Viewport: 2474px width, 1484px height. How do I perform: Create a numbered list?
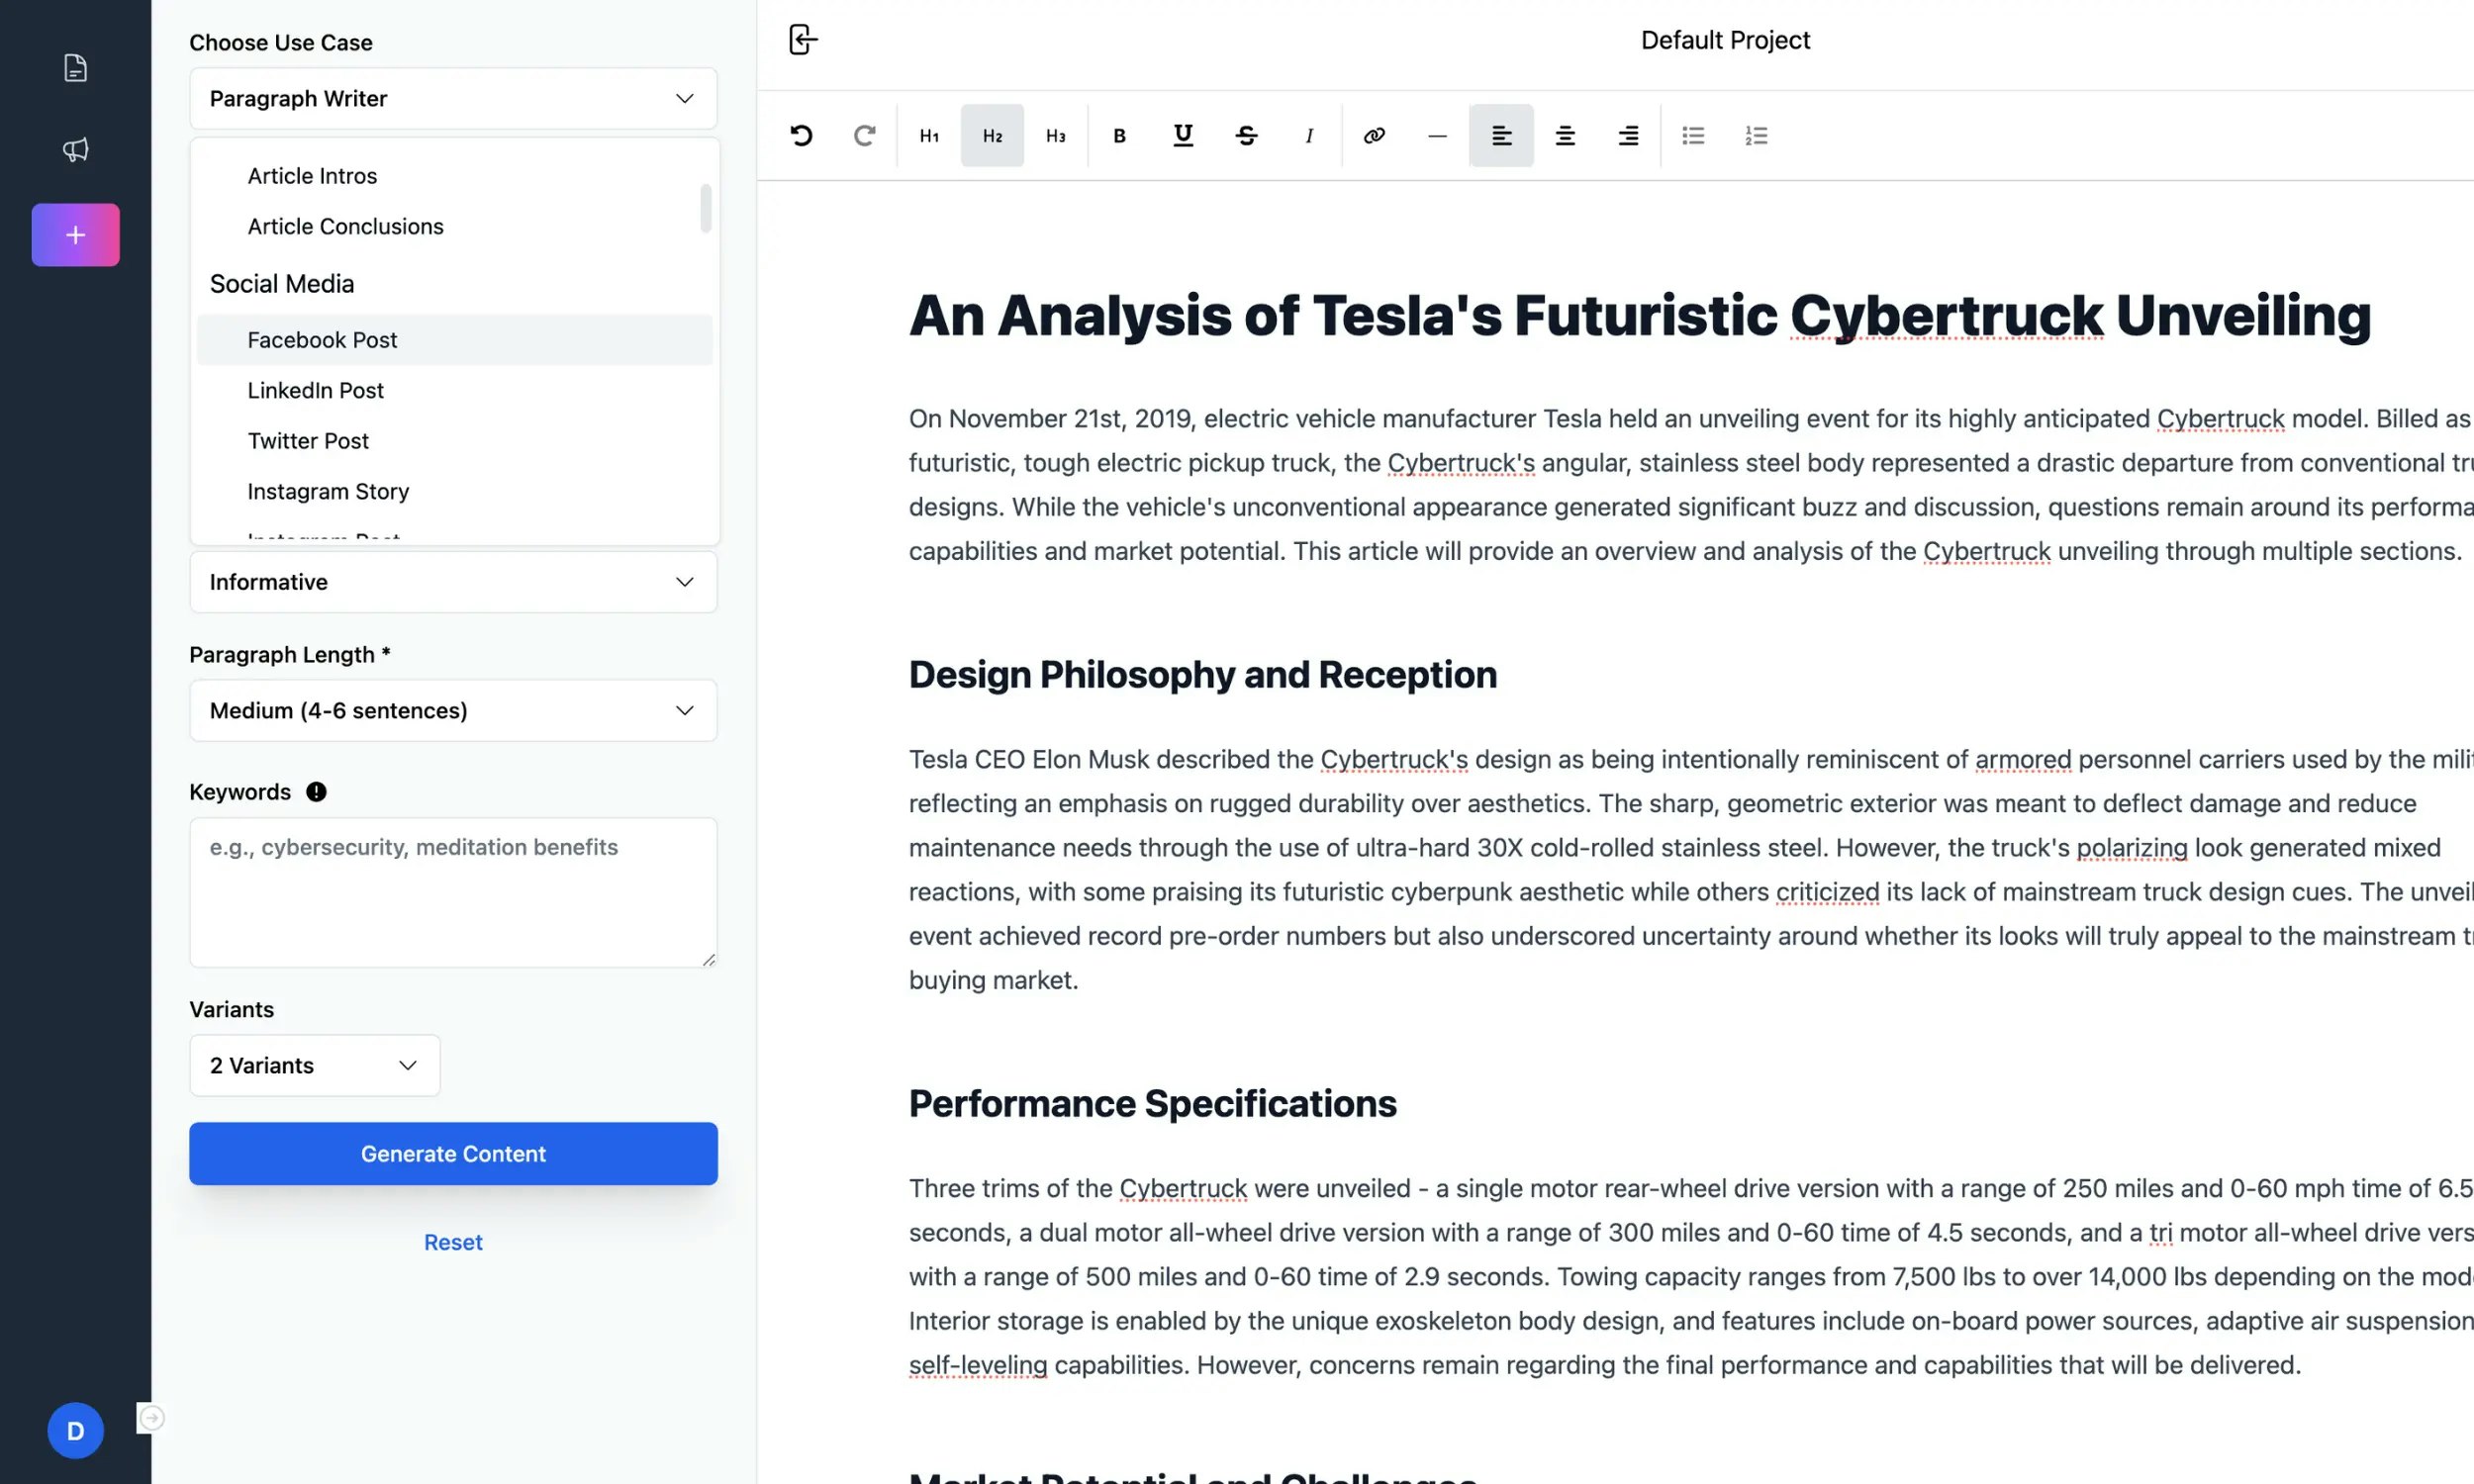click(x=1756, y=135)
